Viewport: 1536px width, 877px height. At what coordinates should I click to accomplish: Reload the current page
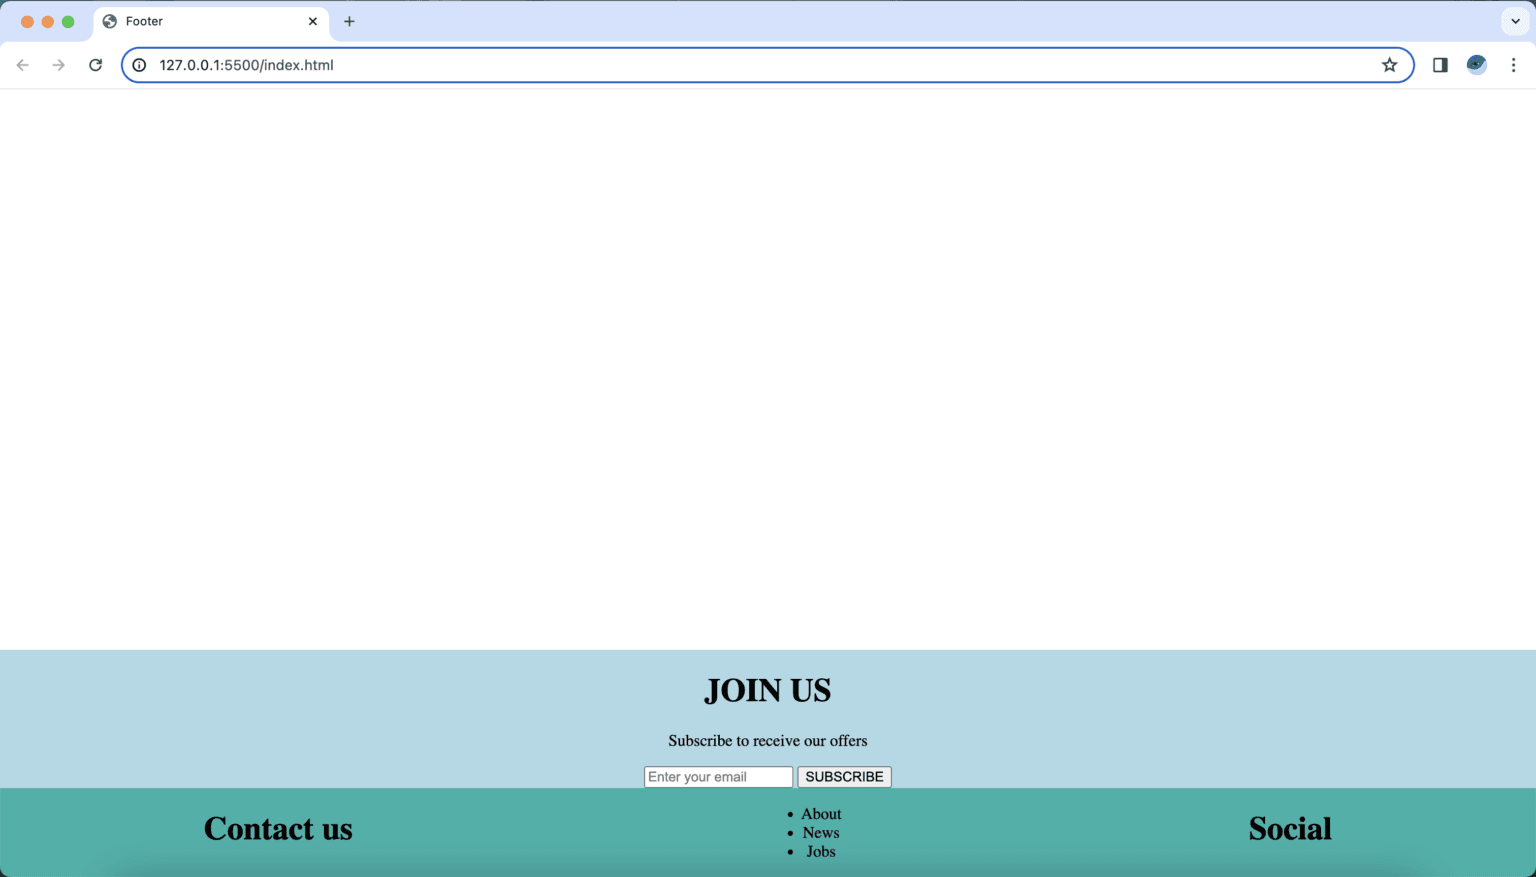click(95, 64)
